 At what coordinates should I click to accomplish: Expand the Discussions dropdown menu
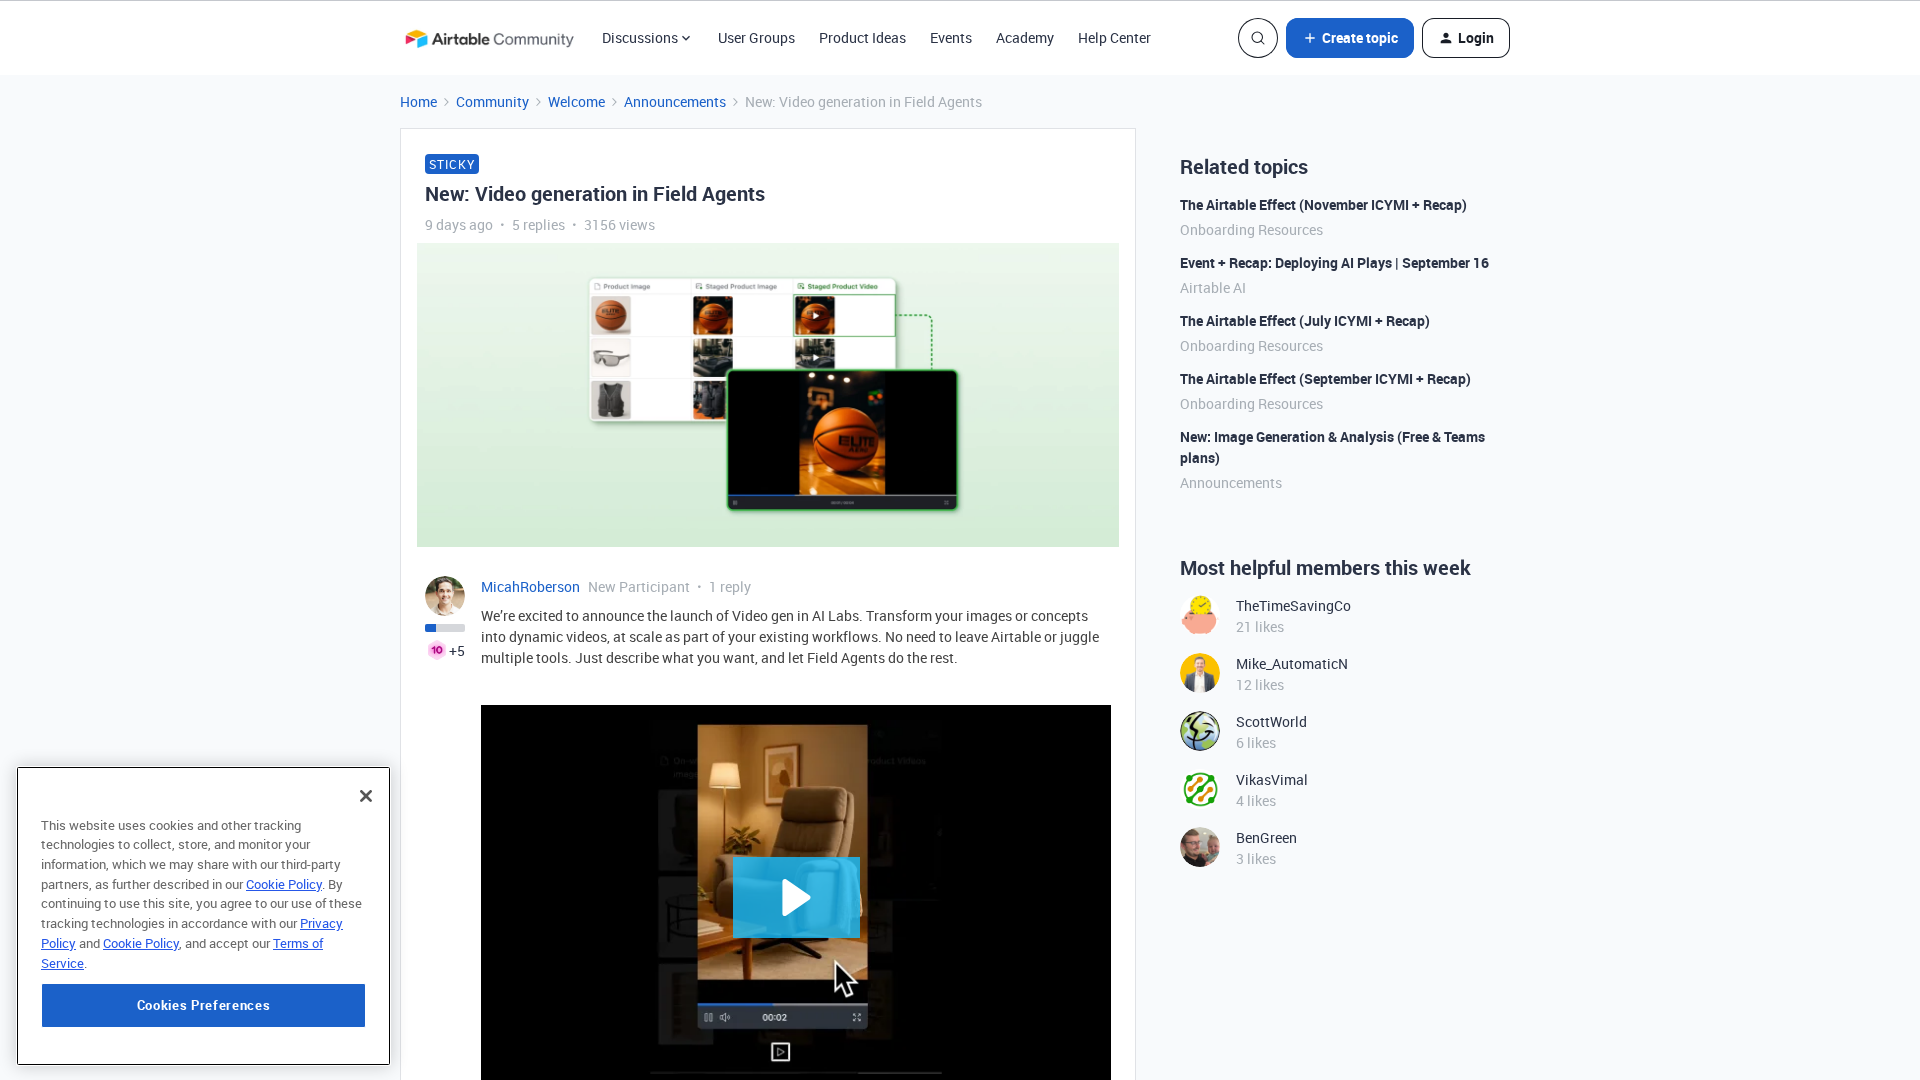coord(646,38)
